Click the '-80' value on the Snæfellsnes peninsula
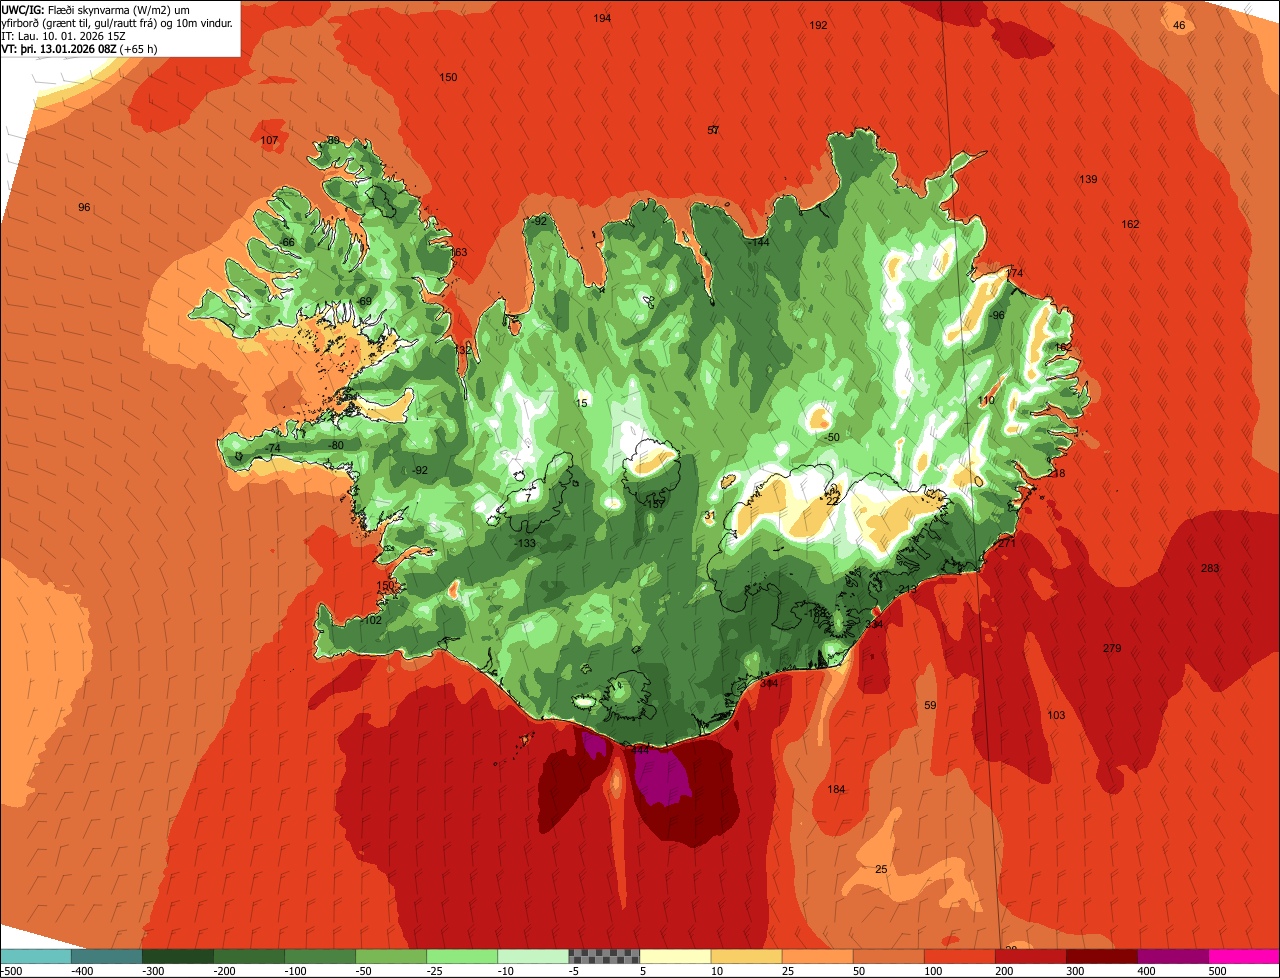 (336, 446)
